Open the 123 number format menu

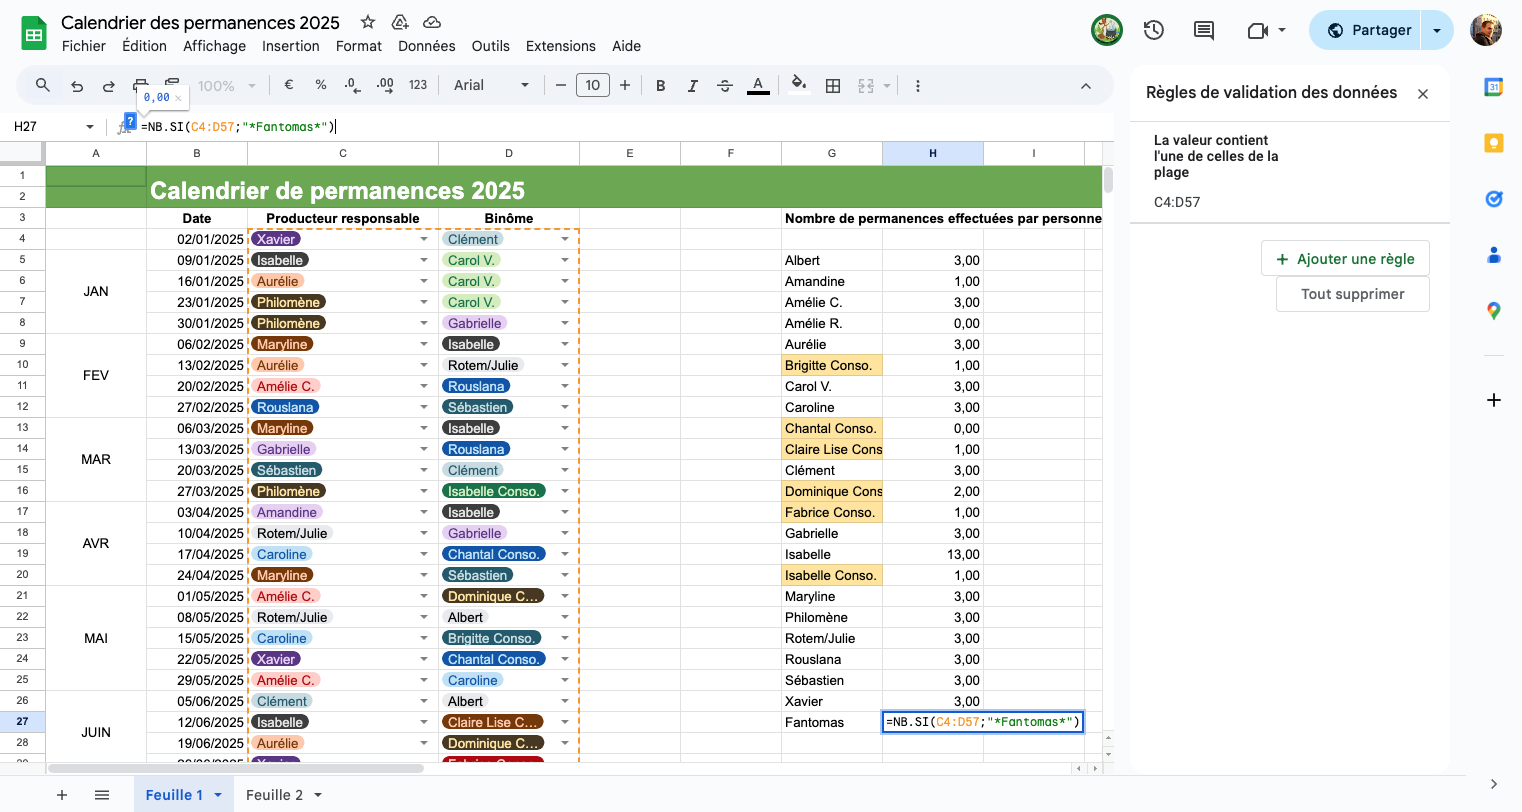pyautogui.click(x=418, y=85)
